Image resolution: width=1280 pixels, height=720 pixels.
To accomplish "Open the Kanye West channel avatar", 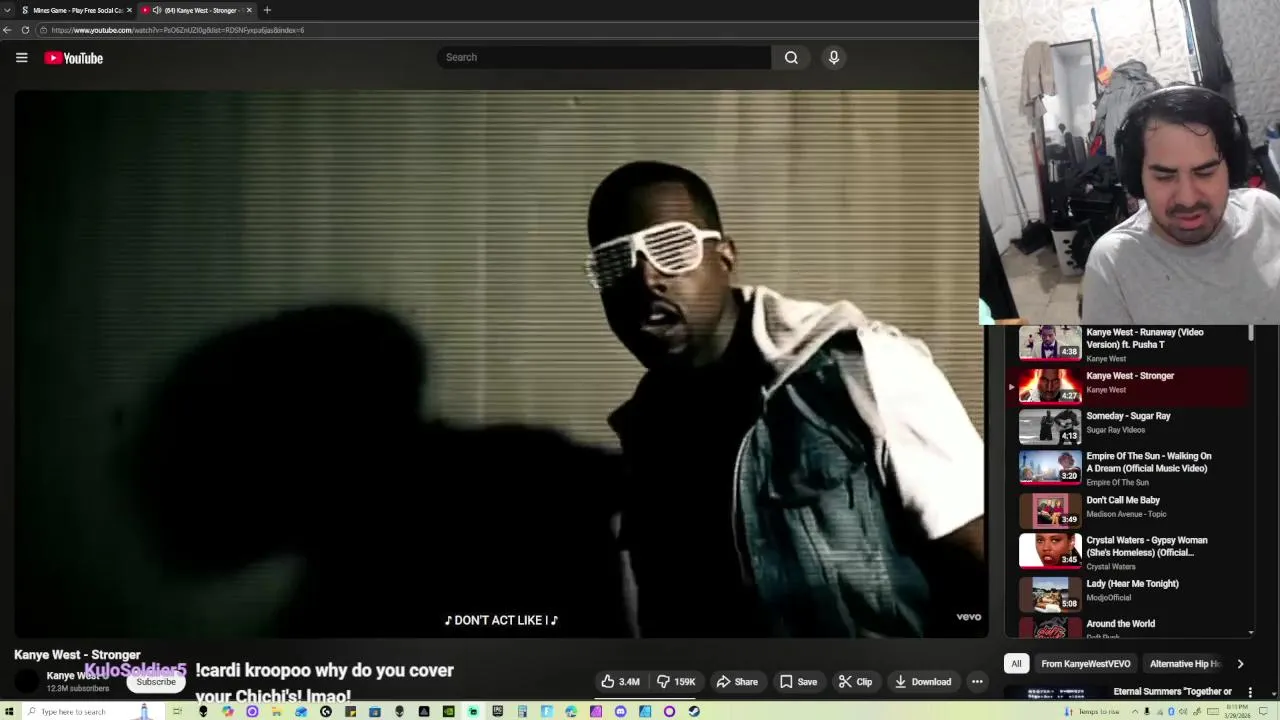I will coord(28,681).
